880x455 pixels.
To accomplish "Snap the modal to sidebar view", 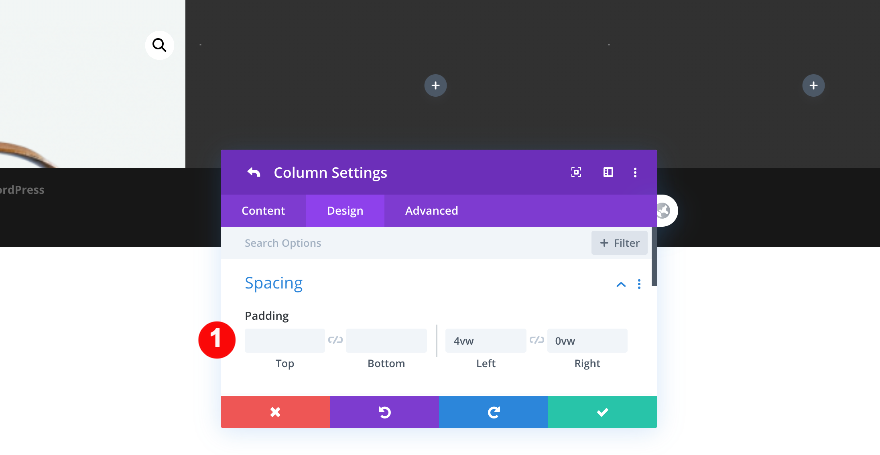I will click(607, 173).
